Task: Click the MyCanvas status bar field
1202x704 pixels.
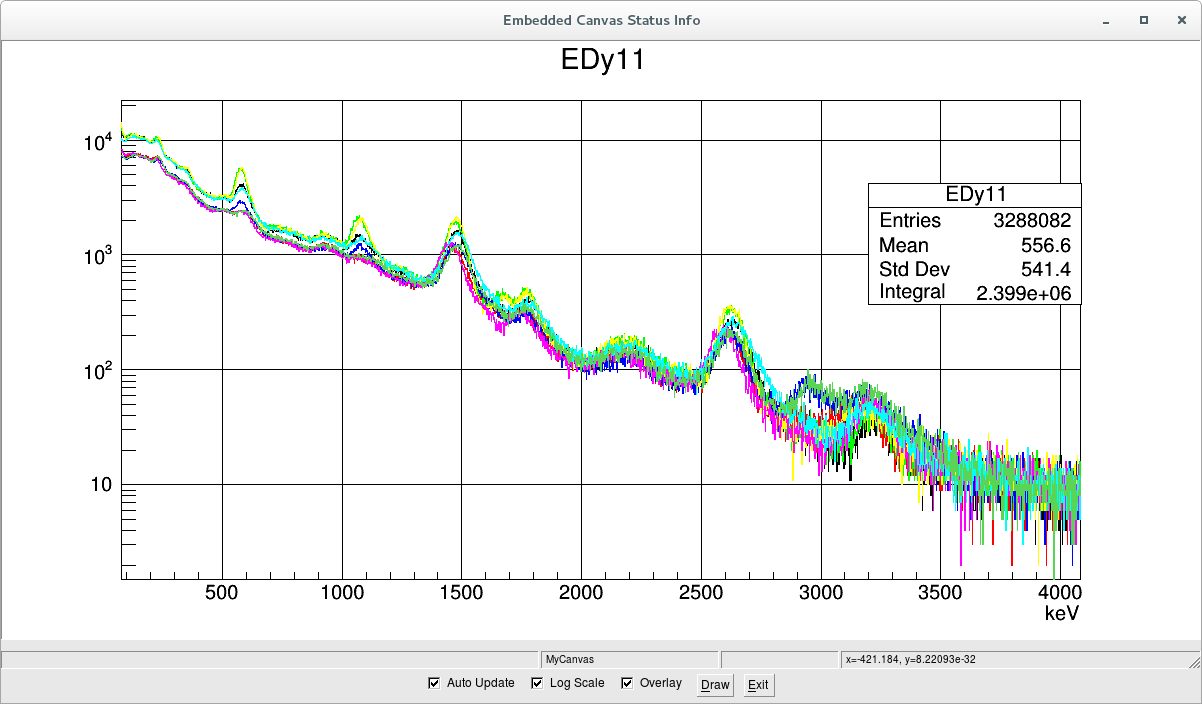Action: (629, 660)
